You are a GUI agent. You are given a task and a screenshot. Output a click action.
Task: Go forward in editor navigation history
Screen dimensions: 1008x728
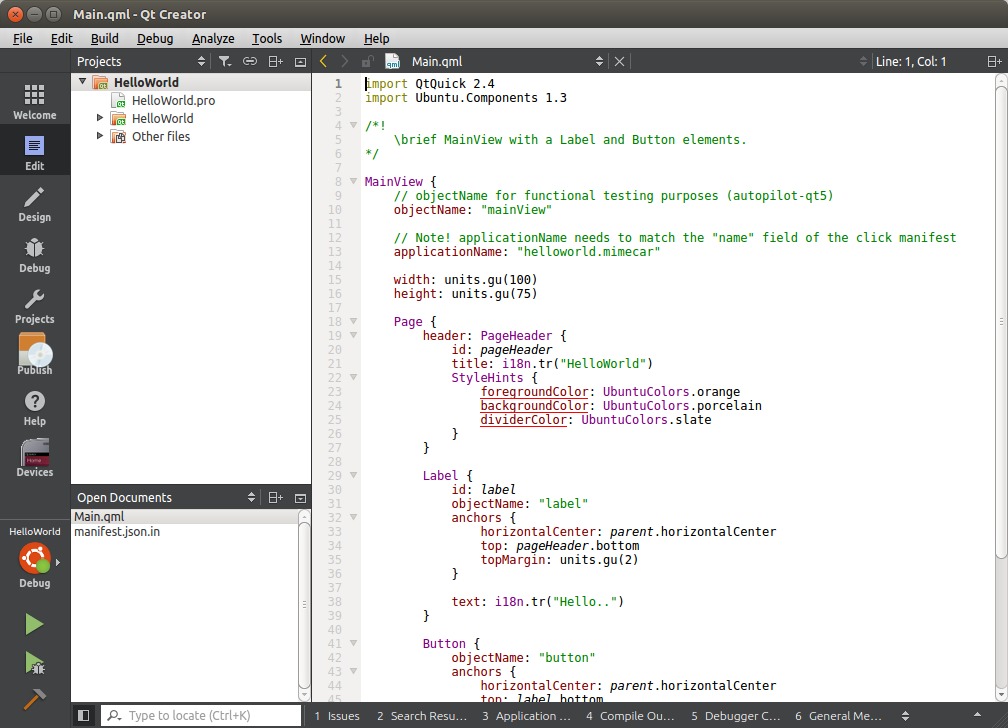pyautogui.click(x=345, y=61)
